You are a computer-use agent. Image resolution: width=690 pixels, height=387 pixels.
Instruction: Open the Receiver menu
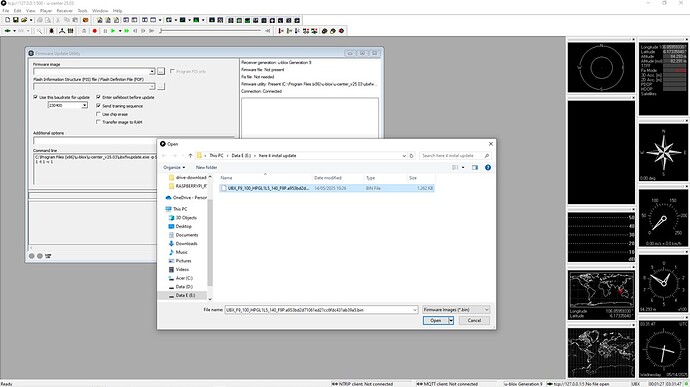[x=65, y=11]
